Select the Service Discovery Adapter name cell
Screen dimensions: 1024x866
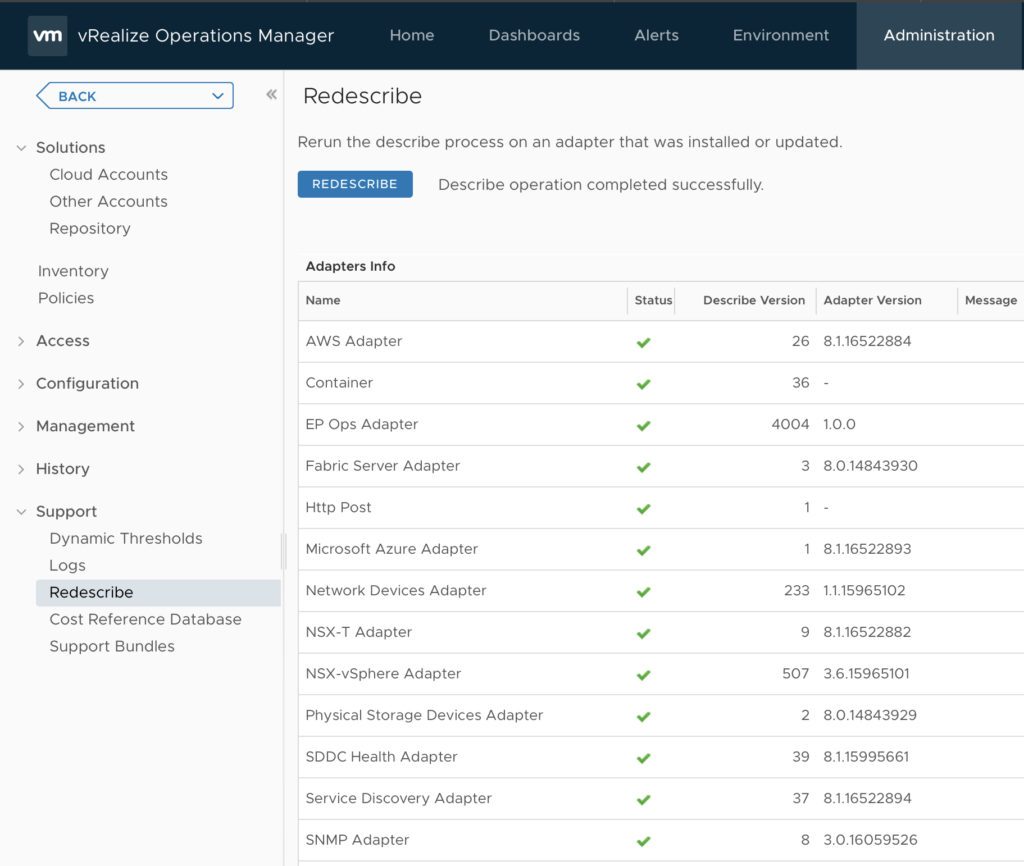pos(398,798)
